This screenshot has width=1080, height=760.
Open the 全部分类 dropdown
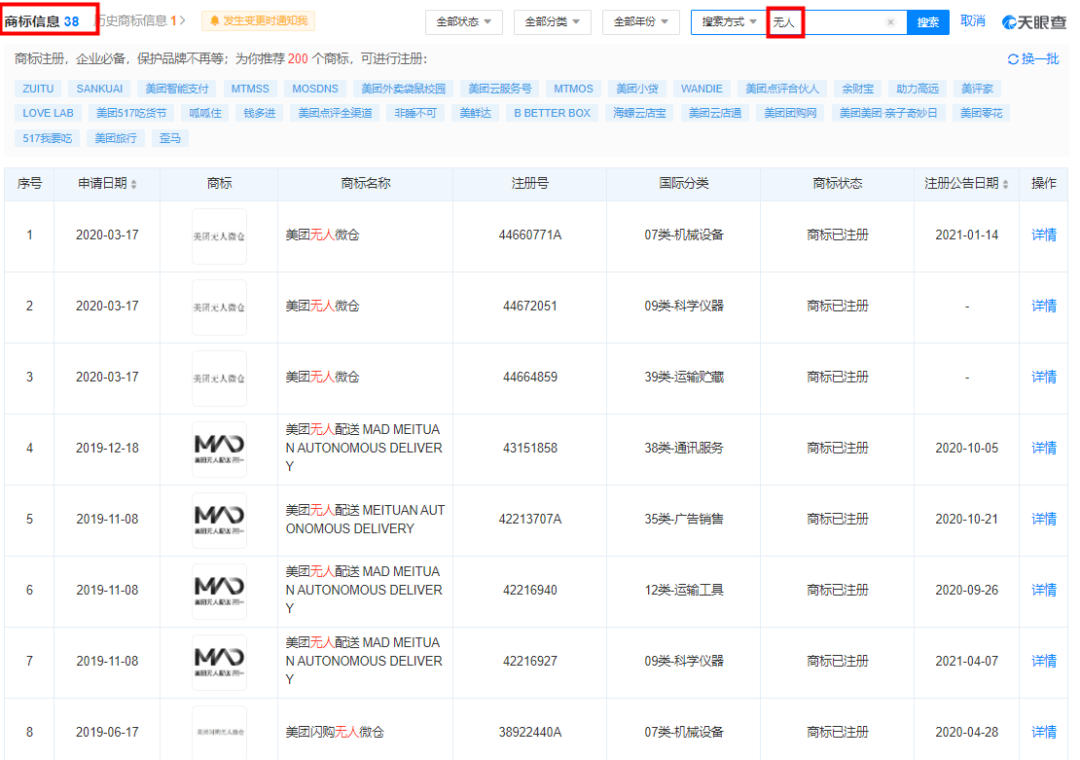pos(552,22)
